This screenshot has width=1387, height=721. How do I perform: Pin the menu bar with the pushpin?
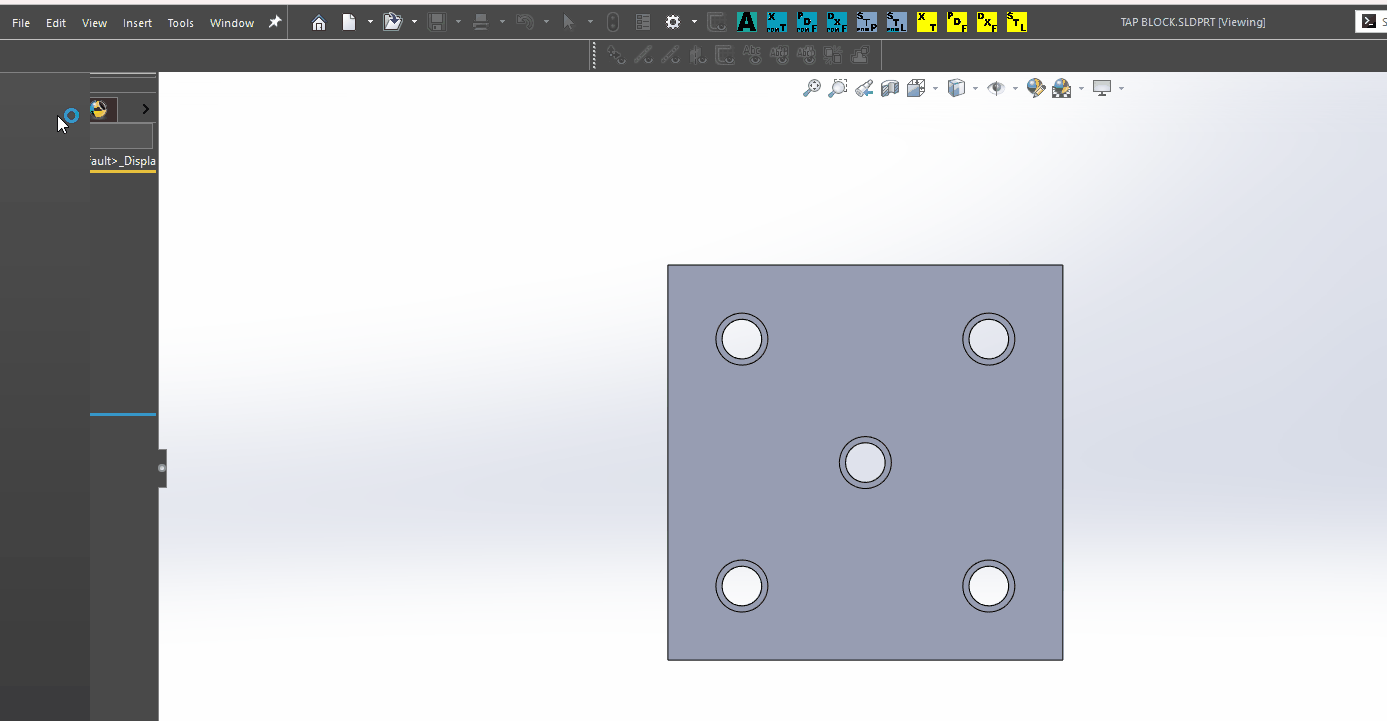[x=275, y=22]
